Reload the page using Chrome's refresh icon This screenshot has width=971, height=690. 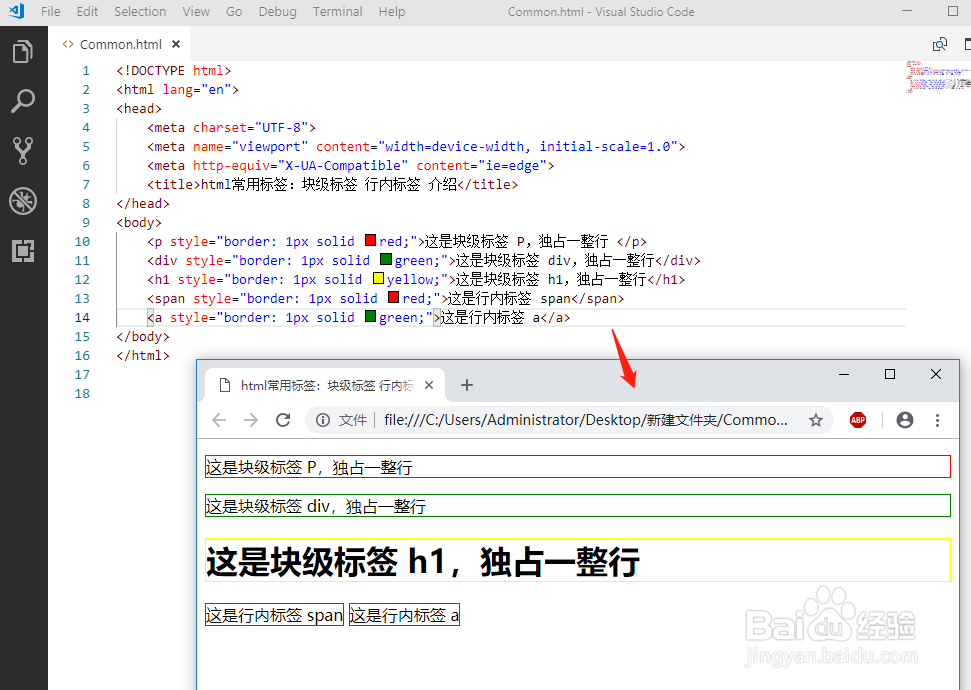[x=285, y=420]
